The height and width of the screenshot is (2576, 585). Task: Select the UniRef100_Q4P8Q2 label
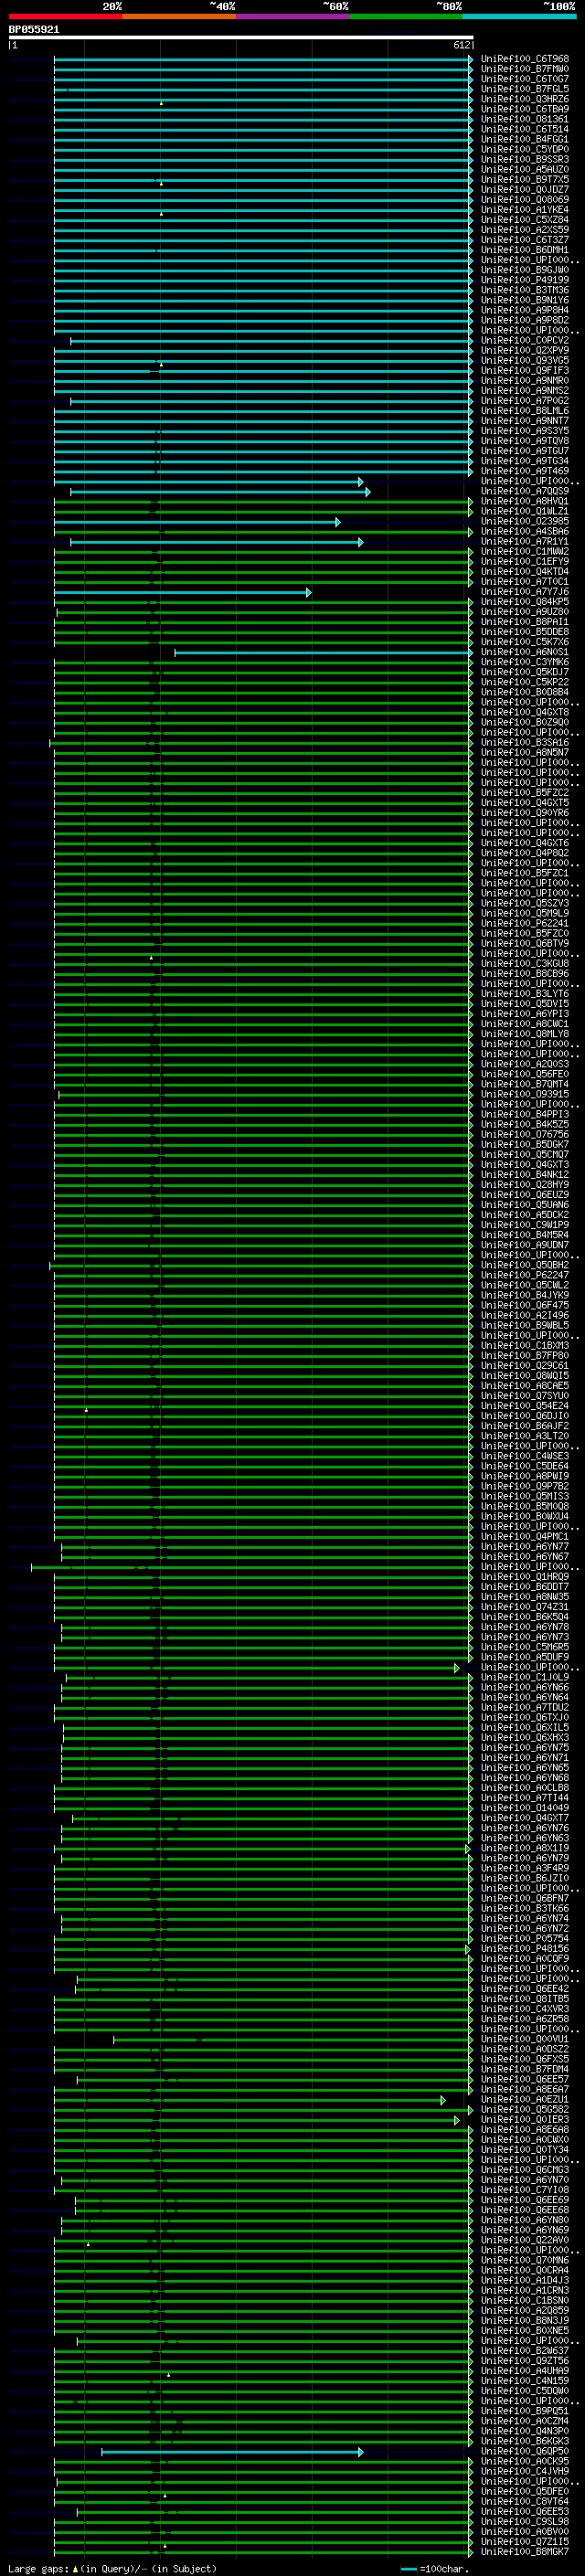(525, 853)
